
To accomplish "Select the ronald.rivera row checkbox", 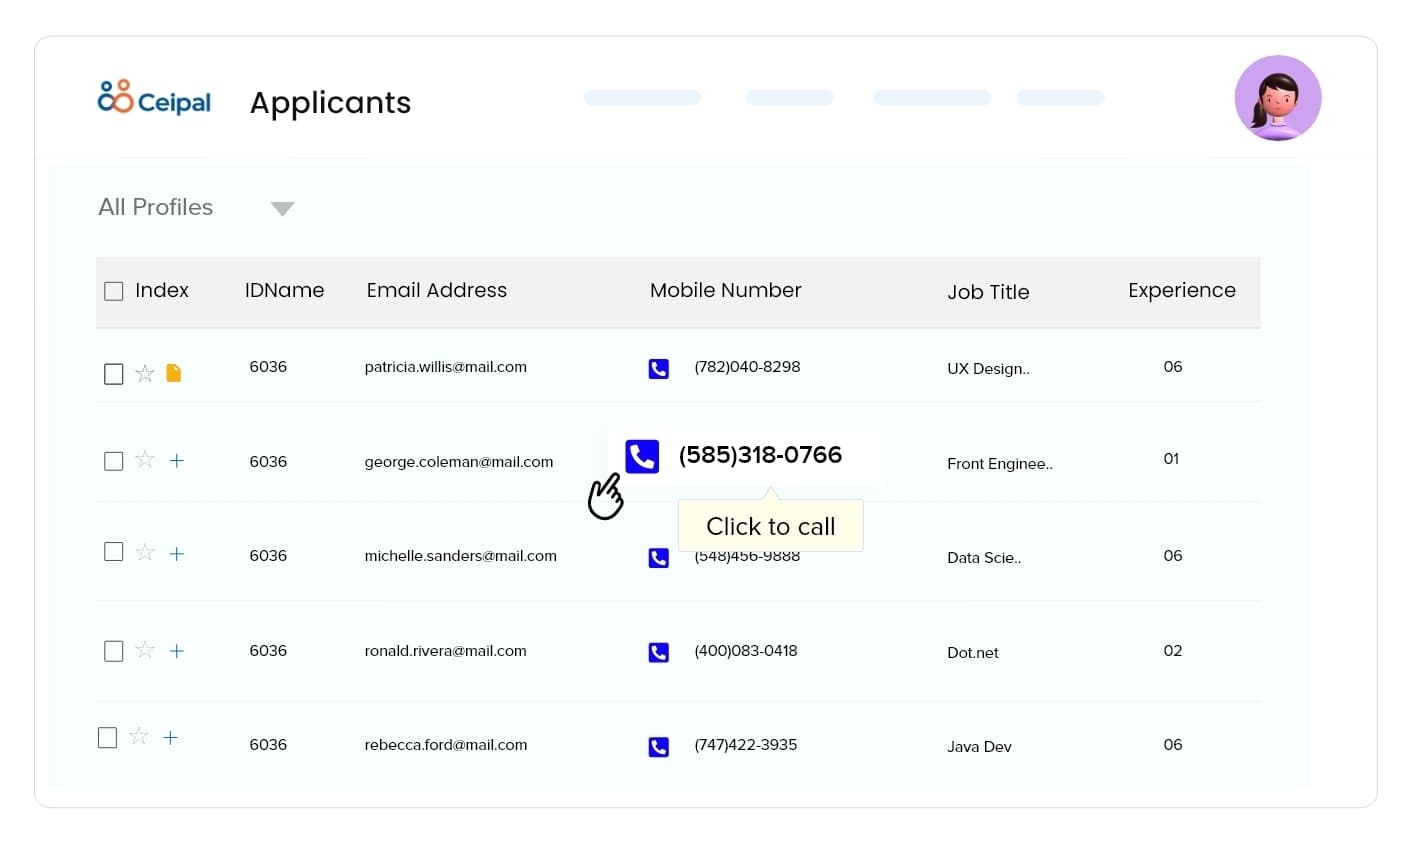I will point(114,651).
